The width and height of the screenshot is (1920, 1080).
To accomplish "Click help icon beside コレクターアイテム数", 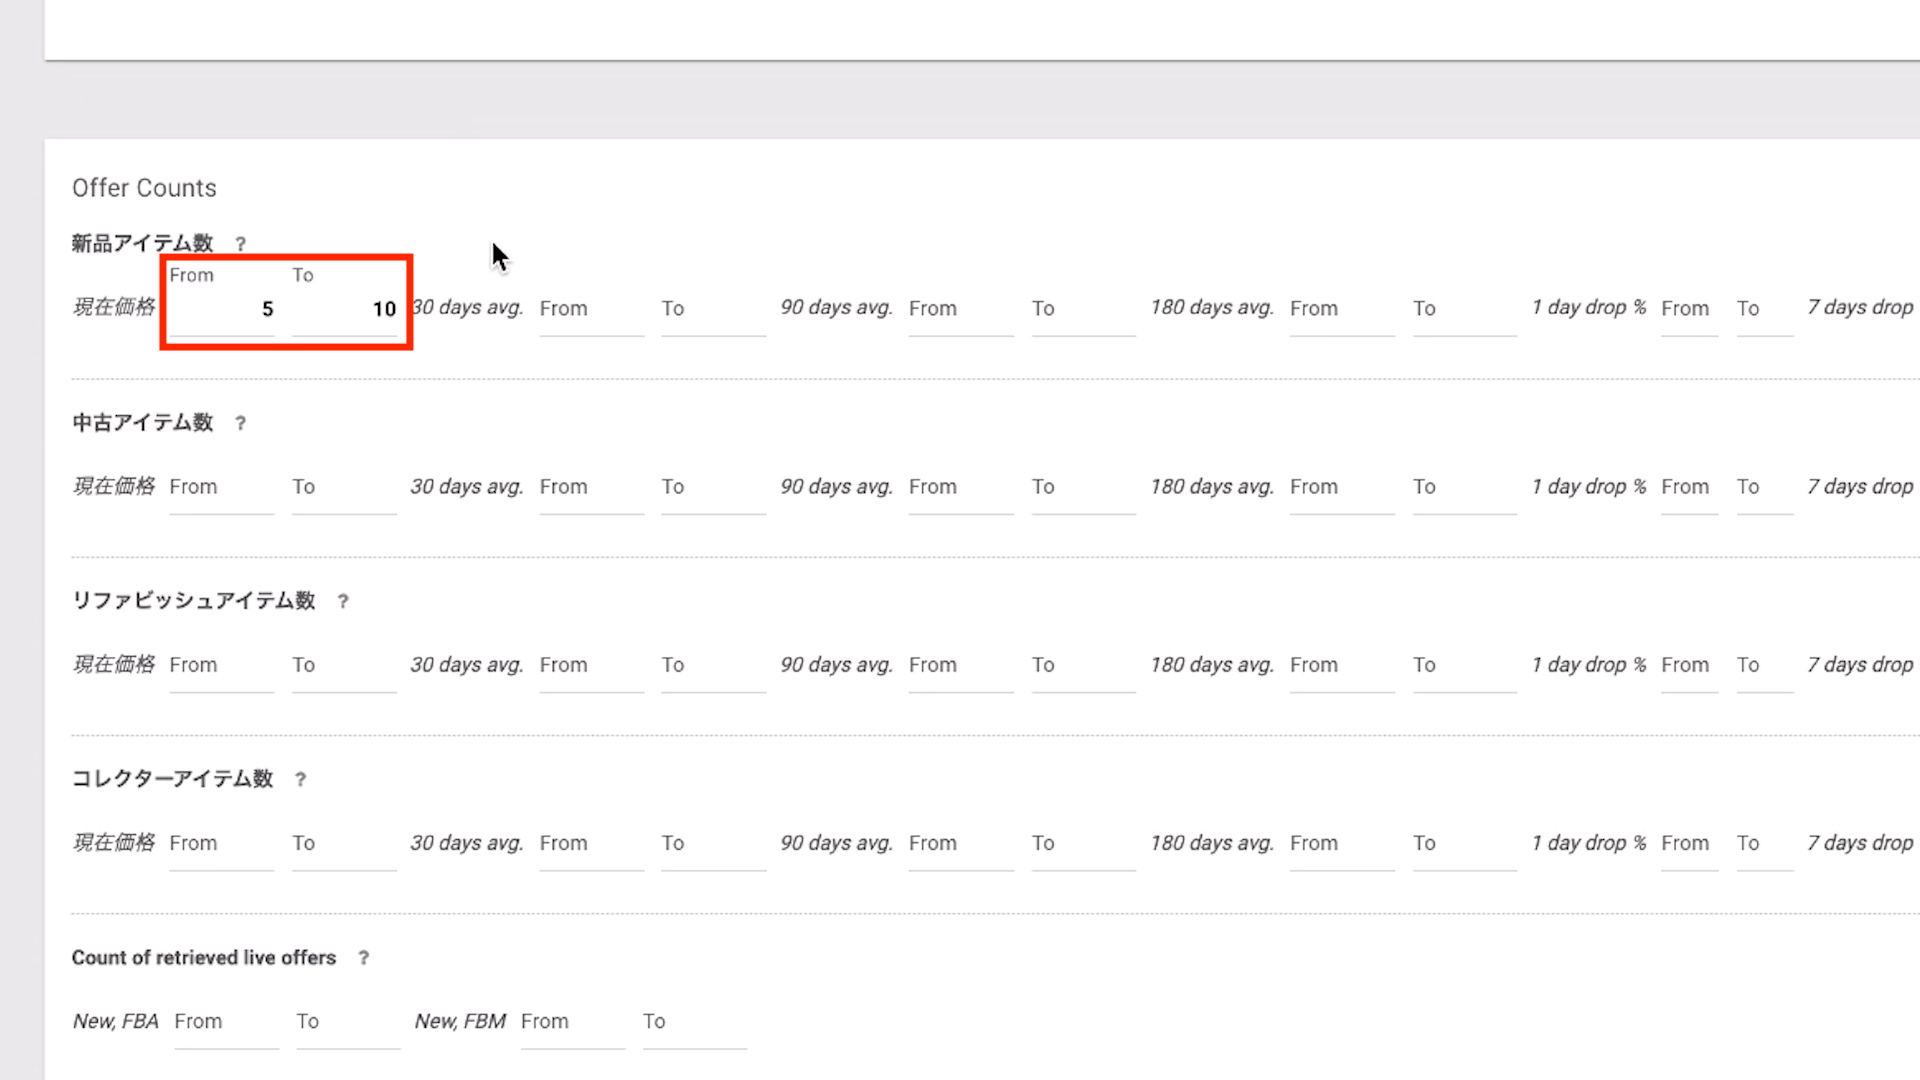I will click(300, 779).
